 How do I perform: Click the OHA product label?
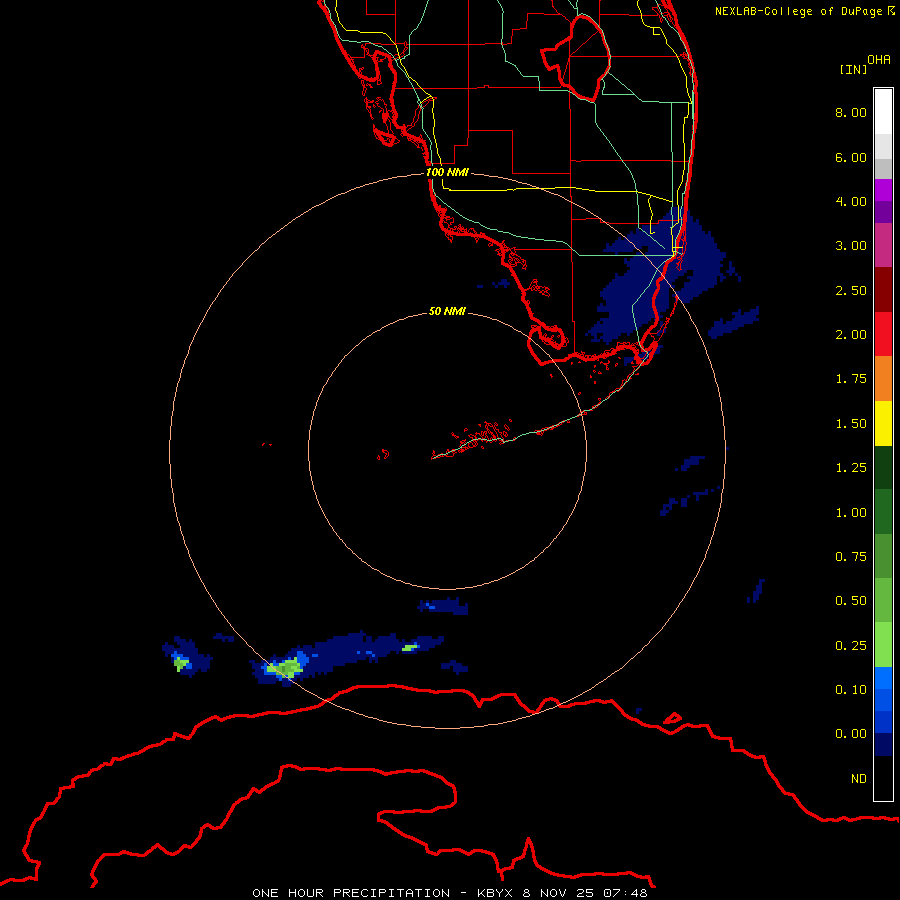pyautogui.click(x=879, y=60)
